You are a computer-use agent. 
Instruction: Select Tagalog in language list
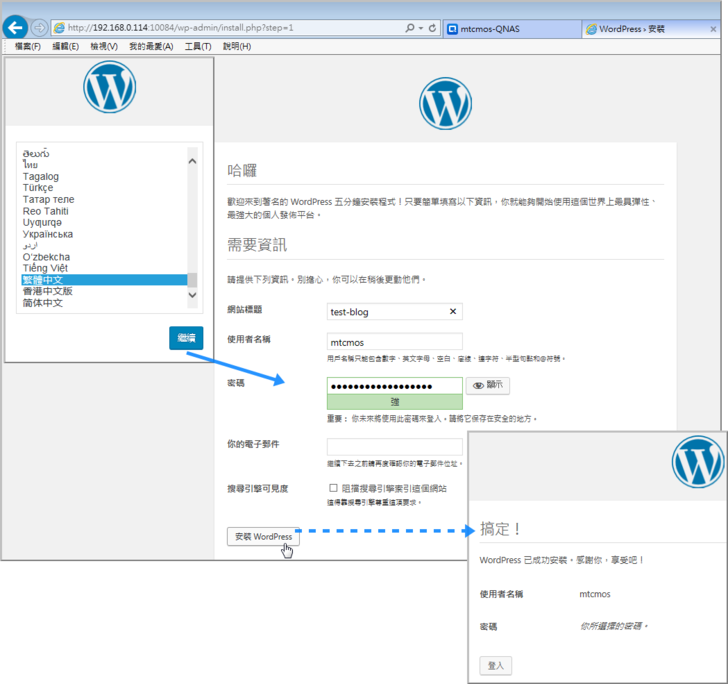click(104, 176)
